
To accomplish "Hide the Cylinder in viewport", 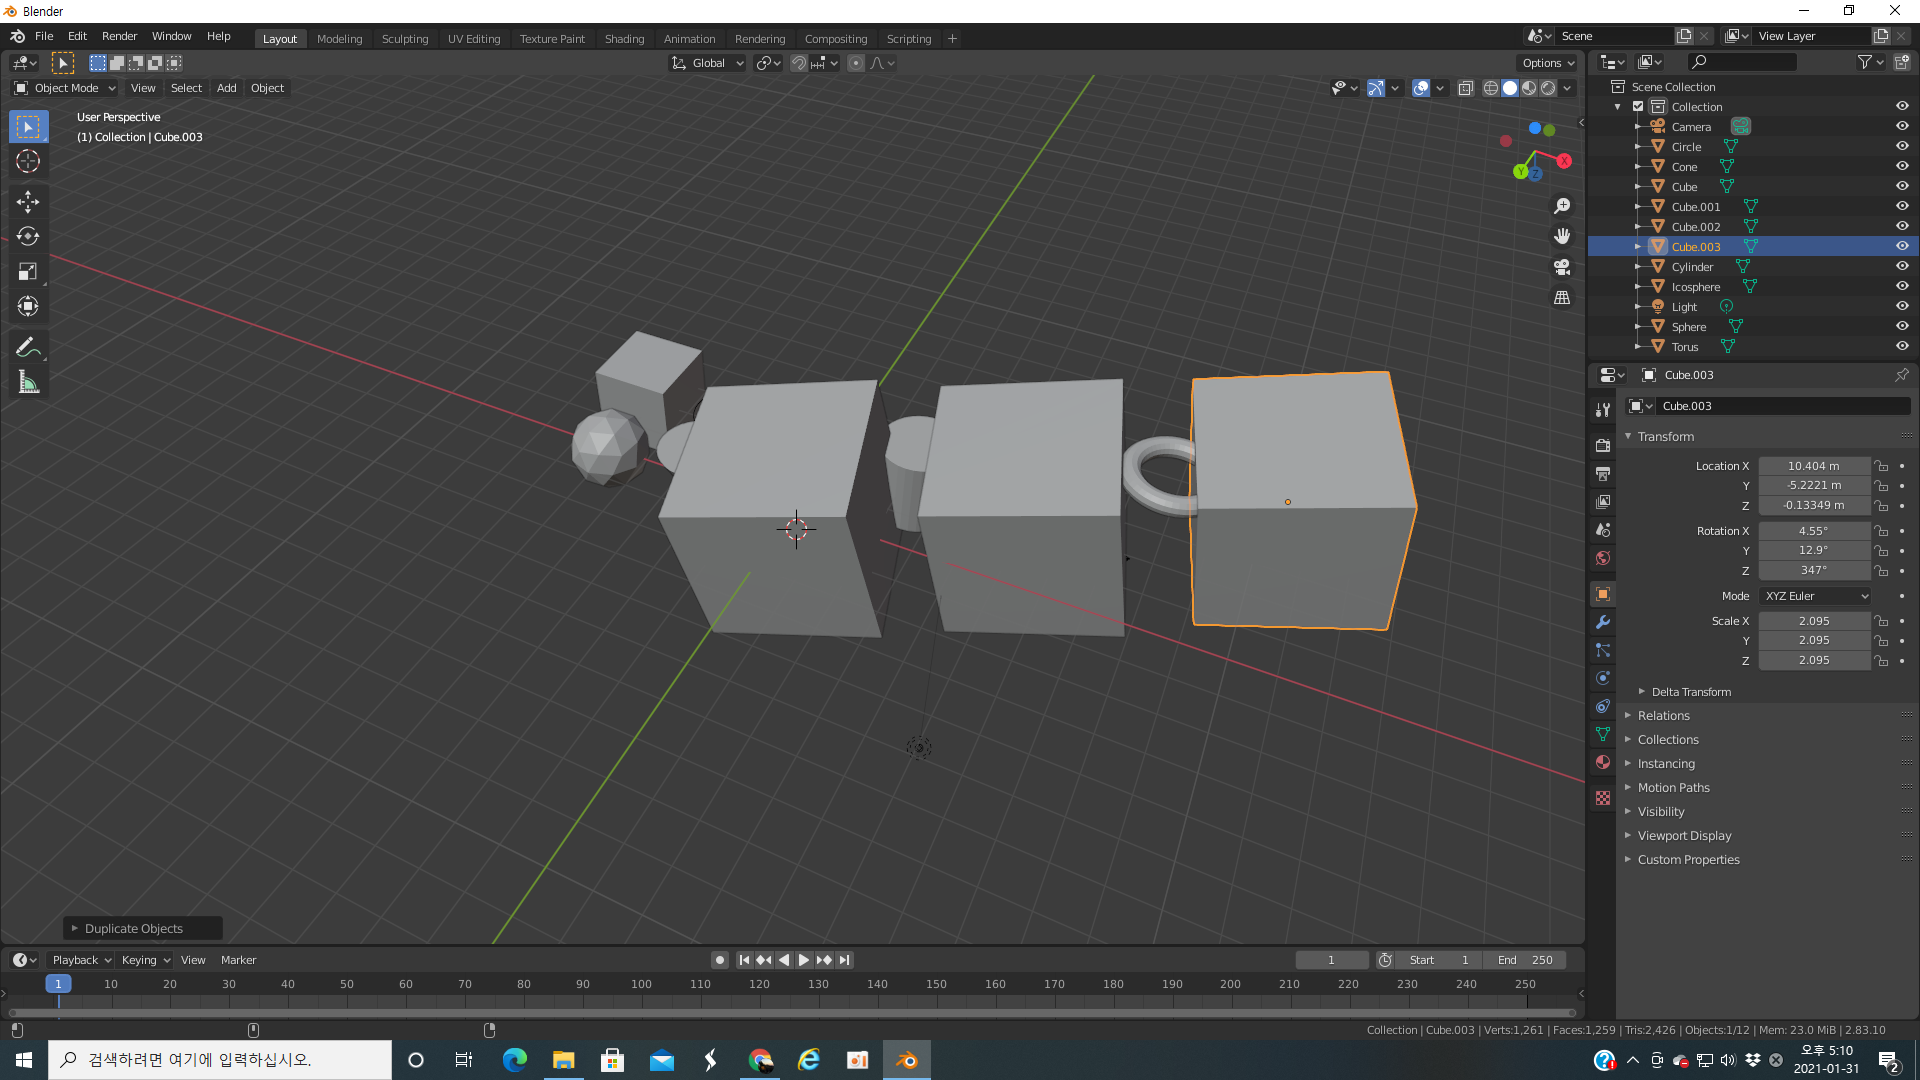I will [x=1901, y=267].
